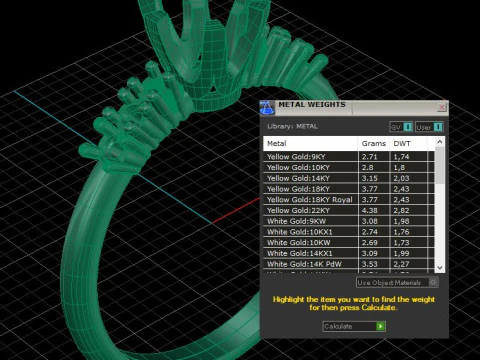Click the Use Object Materials gear icon

point(433,283)
